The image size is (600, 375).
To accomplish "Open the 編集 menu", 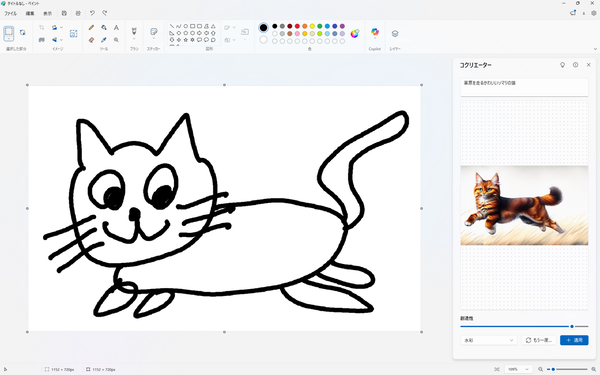I will pos(30,13).
